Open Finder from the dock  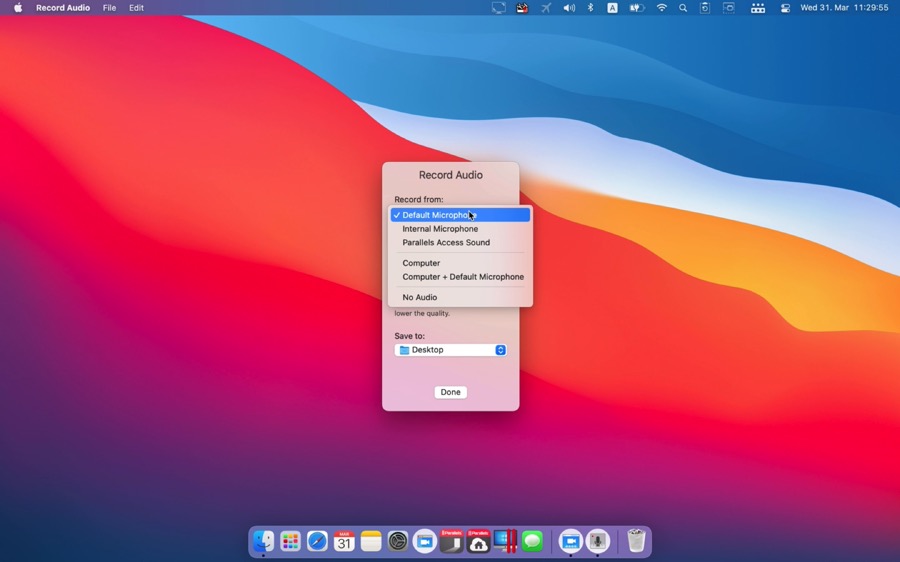(263, 541)
